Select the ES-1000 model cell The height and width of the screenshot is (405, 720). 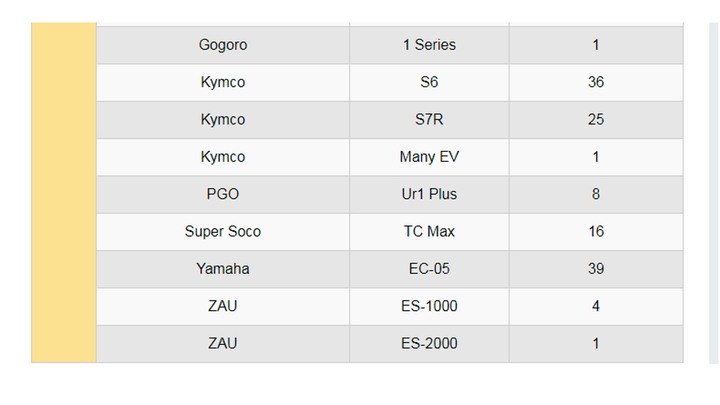coord(429,306)
